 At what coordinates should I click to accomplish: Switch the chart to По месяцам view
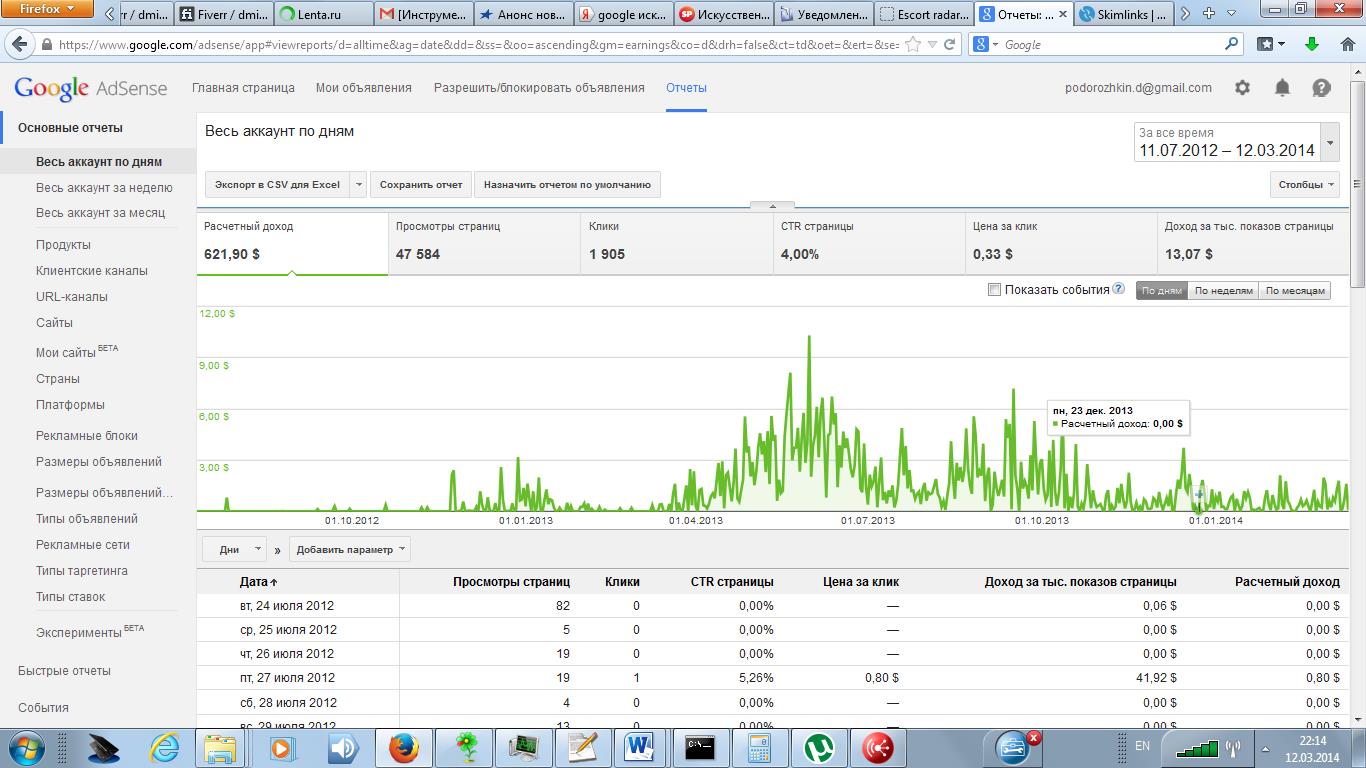[x=1295, y=290]
